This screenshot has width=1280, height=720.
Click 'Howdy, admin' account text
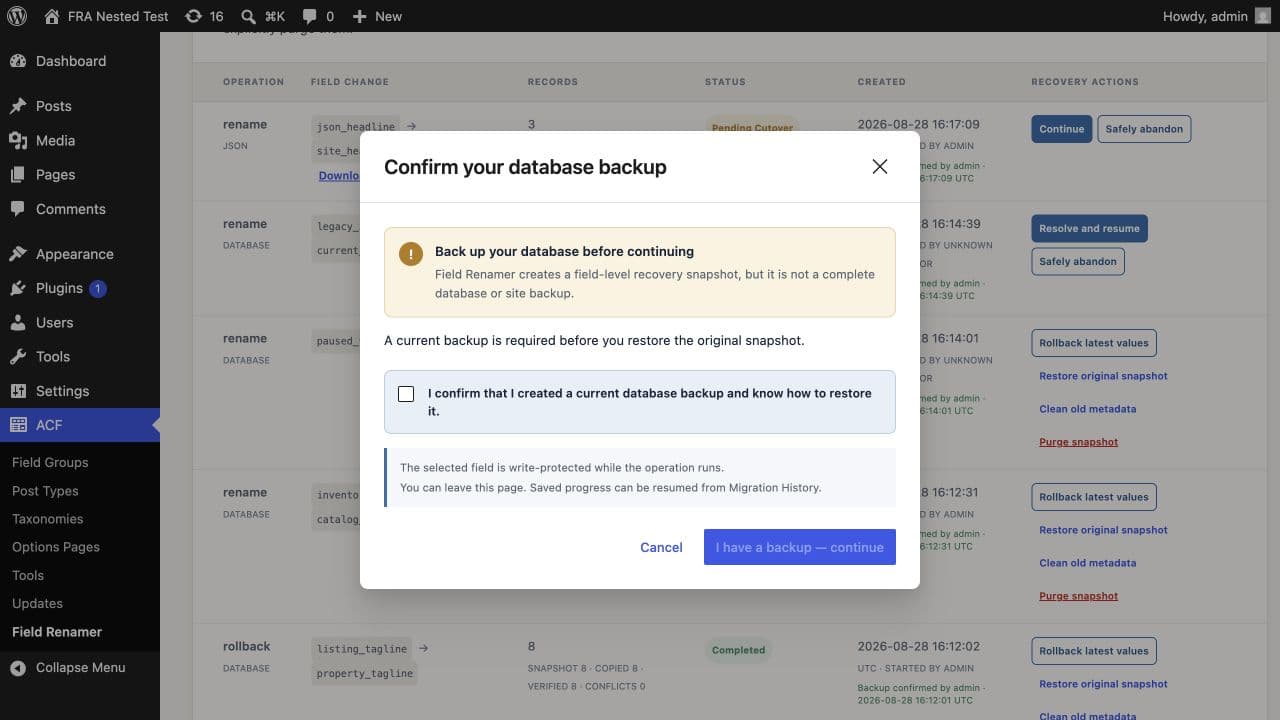(1205, 16)
